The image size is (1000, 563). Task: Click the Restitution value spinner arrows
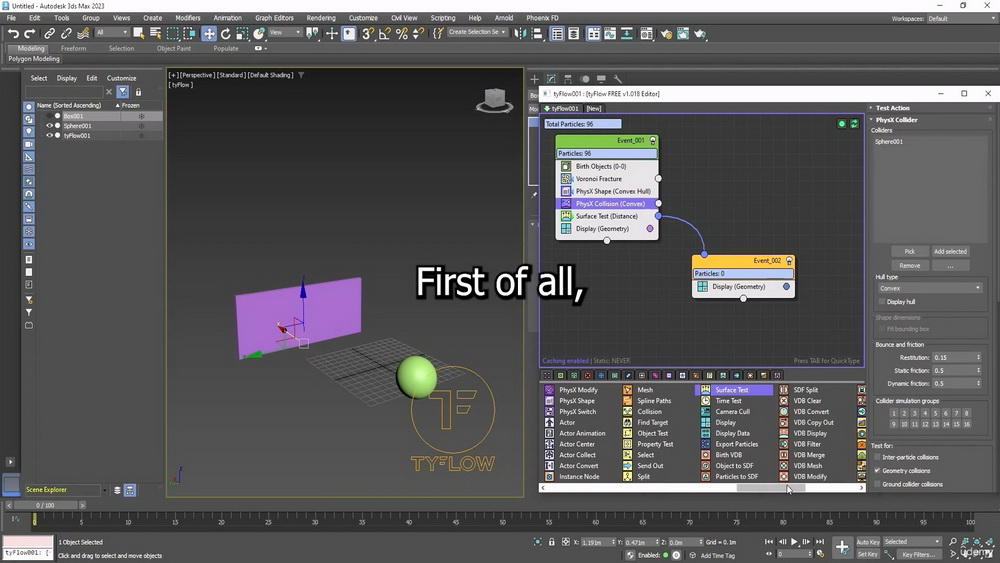pos(978,357)
